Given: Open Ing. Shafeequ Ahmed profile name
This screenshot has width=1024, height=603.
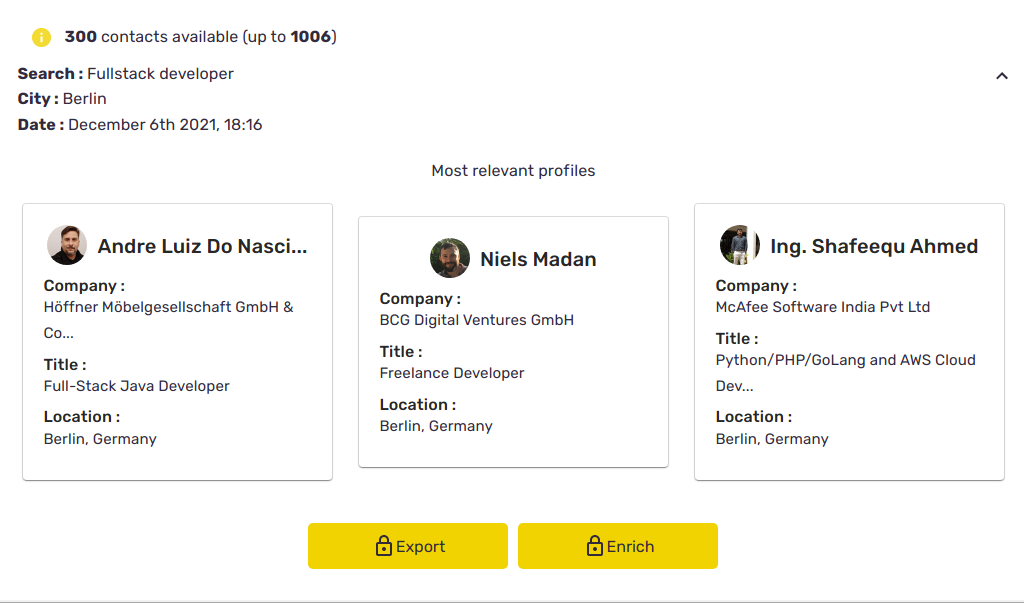Looking at the screenshot, I should coord(873,246).
